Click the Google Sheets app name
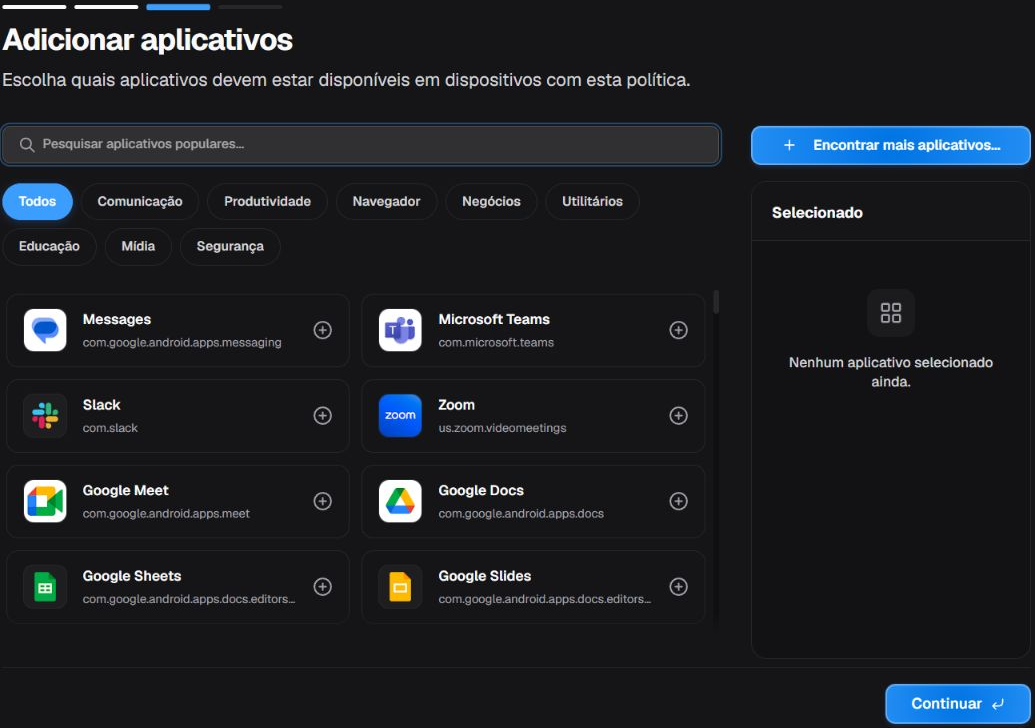 pyautogui.click(x=131, y=576)
